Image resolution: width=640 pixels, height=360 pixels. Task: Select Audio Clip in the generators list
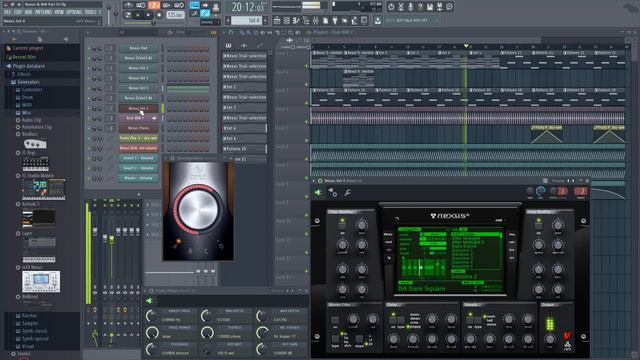pyautogui.click(x=31, y=120)
